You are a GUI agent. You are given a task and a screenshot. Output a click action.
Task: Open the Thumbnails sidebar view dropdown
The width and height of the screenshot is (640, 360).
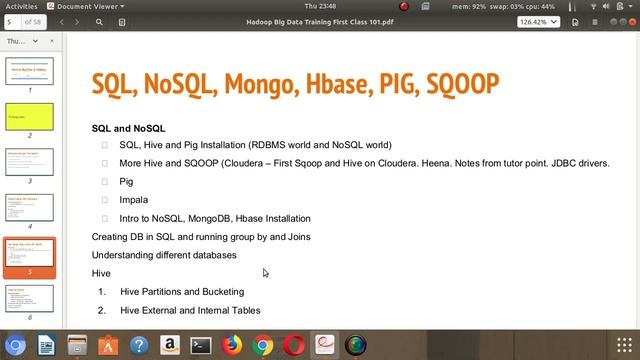[22, 41]
